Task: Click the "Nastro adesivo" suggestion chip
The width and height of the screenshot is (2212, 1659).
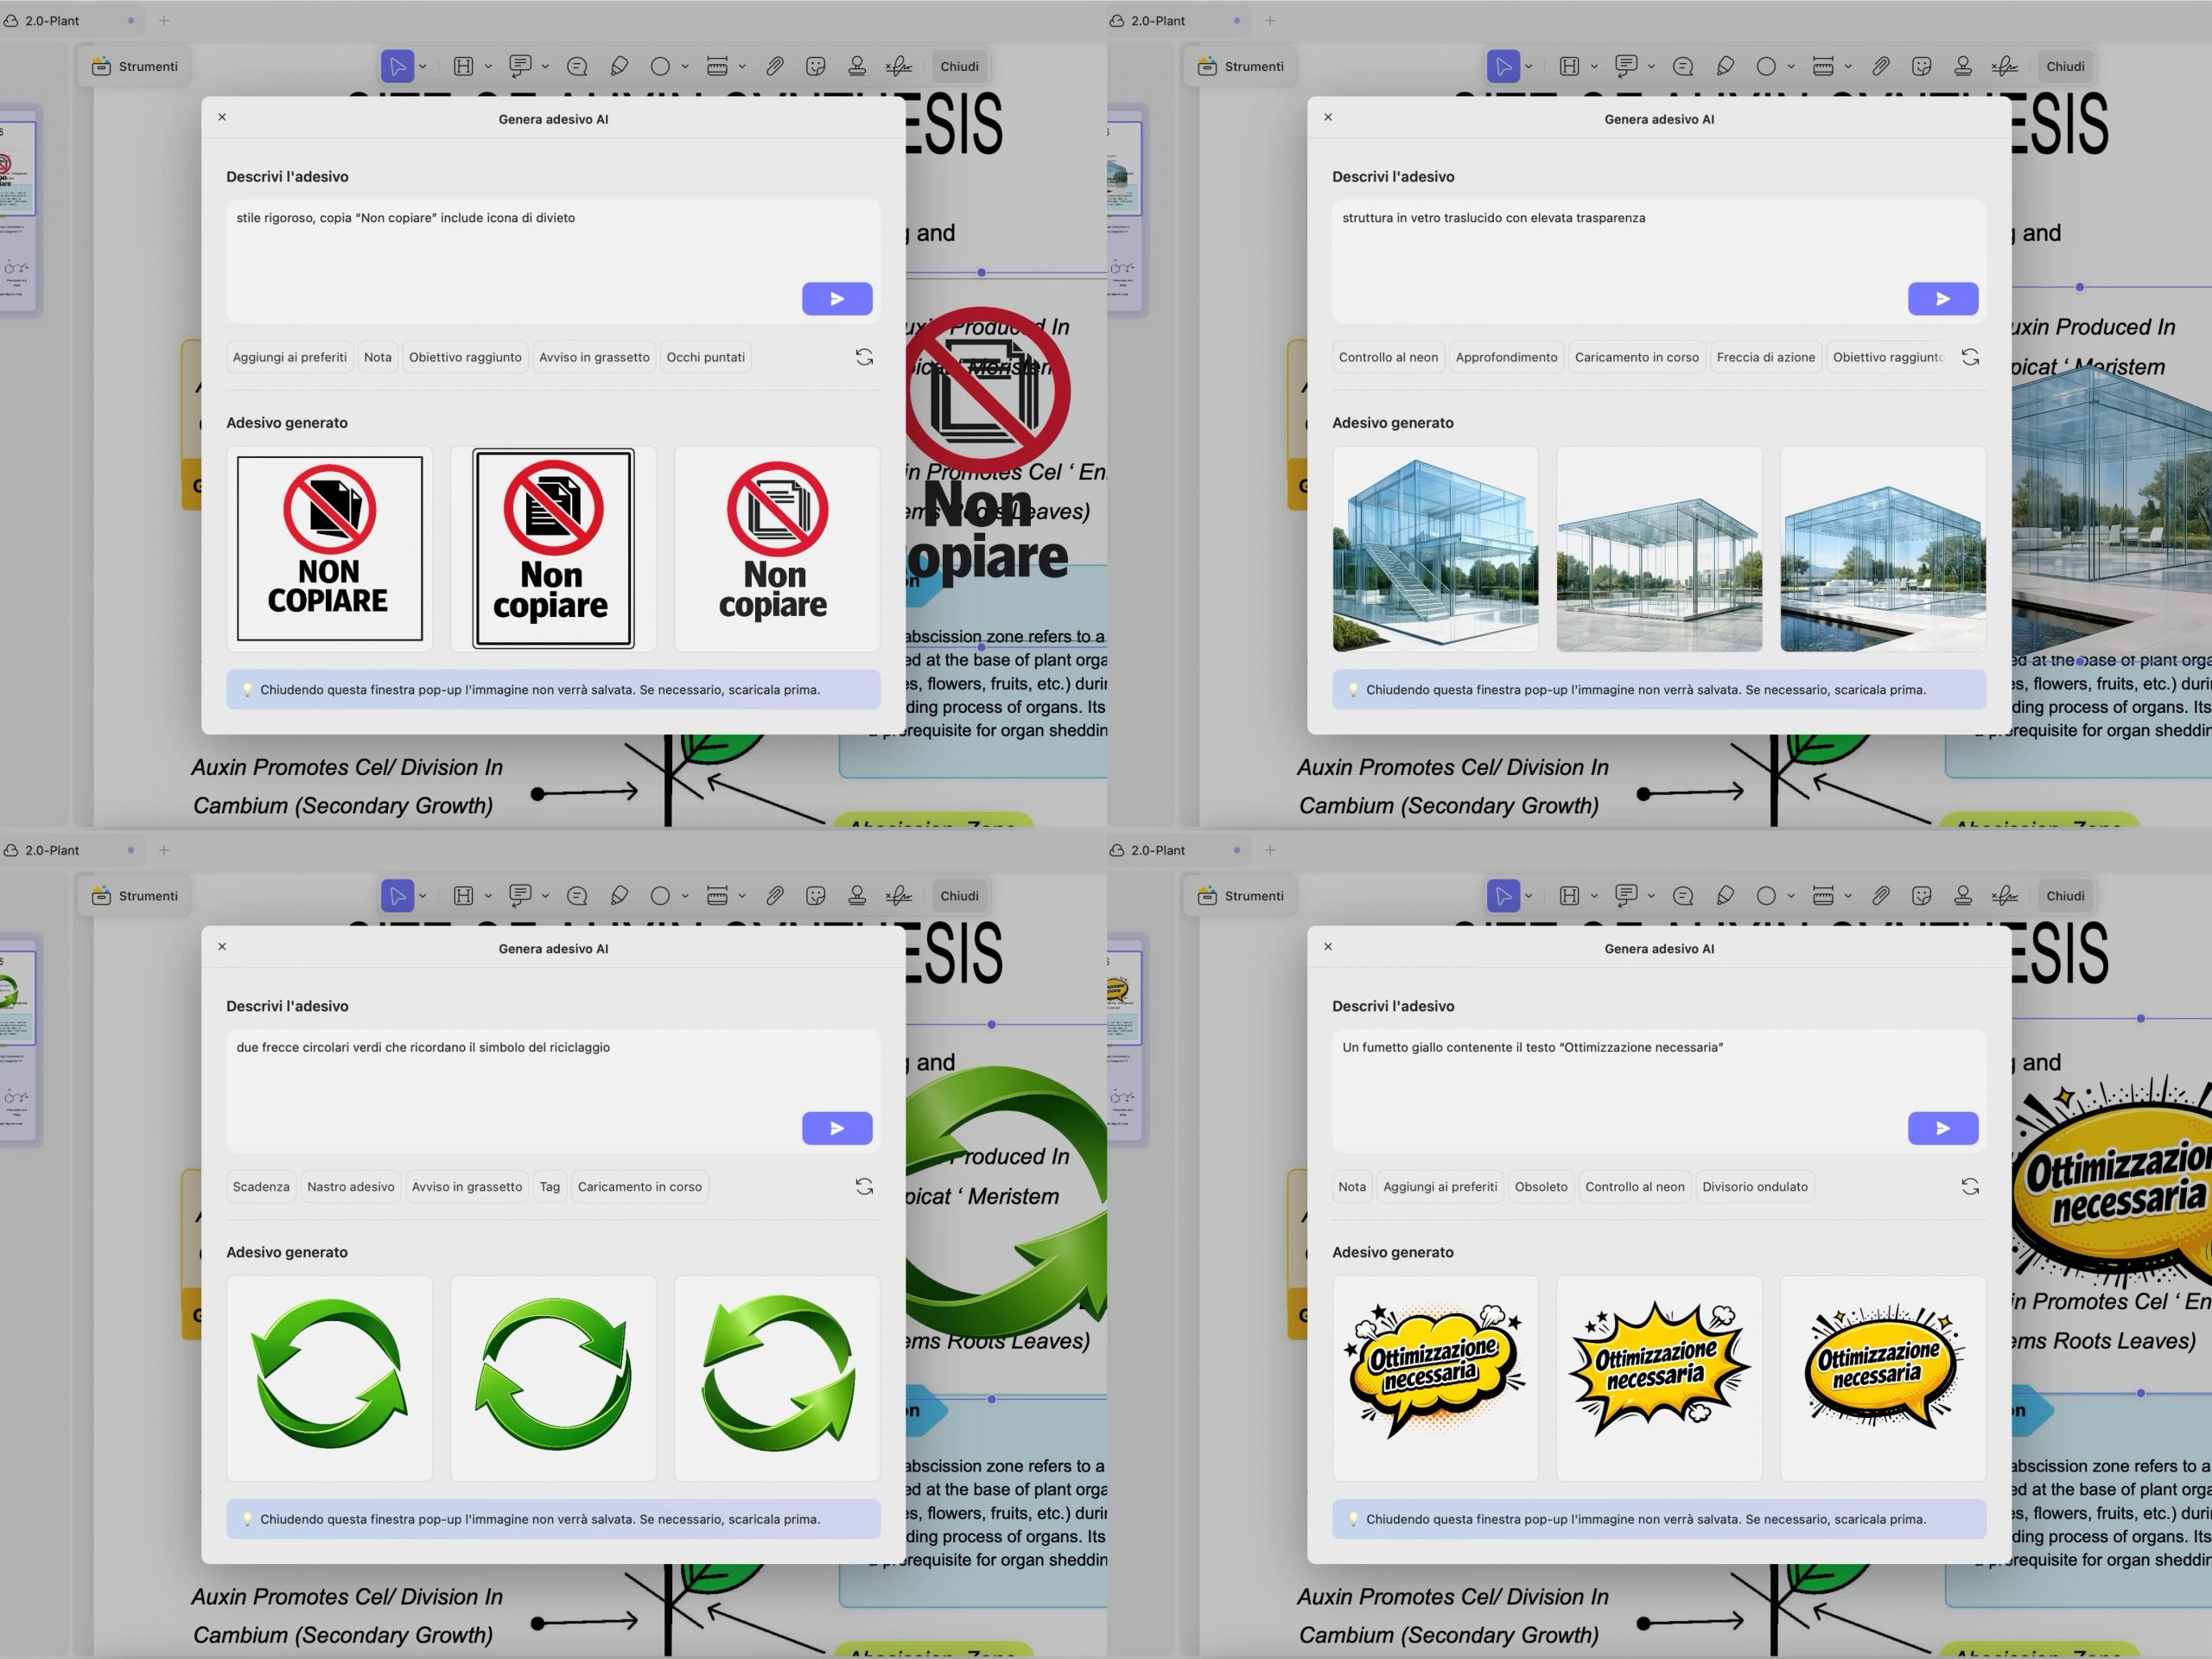Action: click(x=350, y=1186)
